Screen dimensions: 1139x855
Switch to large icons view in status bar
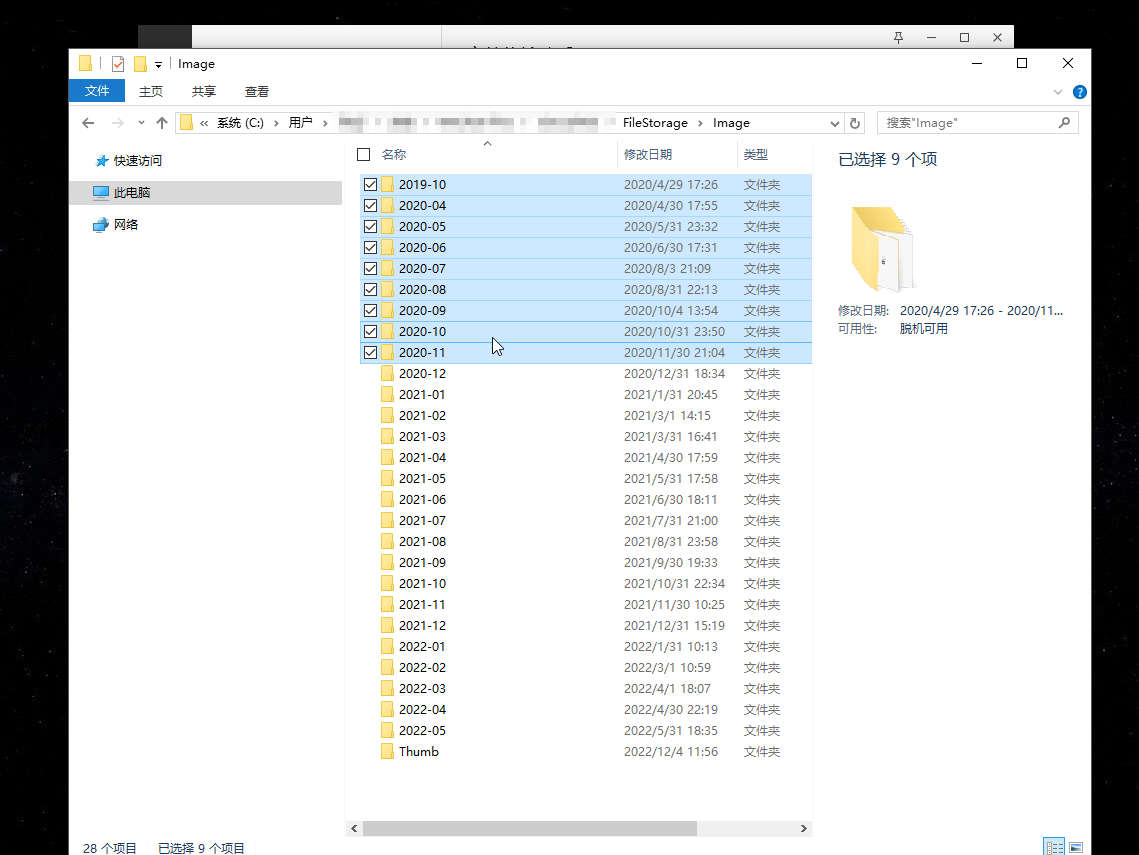[x=1076, y=847]
